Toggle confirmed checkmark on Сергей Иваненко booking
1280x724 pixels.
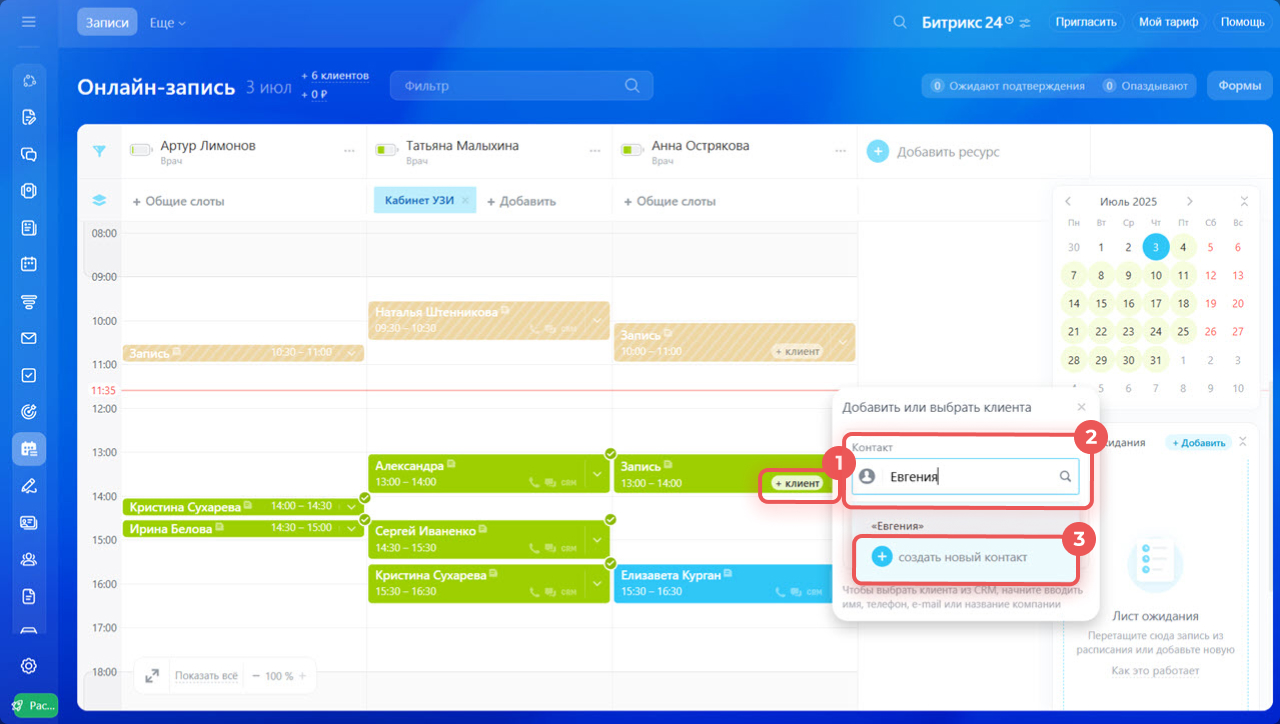pyautogui.click(x=610, y=519)
